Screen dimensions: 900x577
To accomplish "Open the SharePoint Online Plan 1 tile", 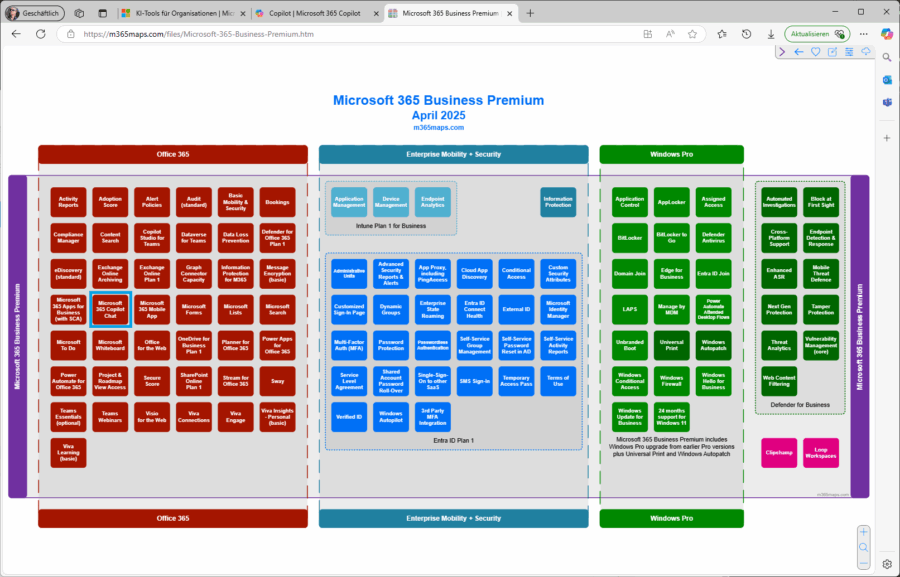I will [x=194, y=381].
